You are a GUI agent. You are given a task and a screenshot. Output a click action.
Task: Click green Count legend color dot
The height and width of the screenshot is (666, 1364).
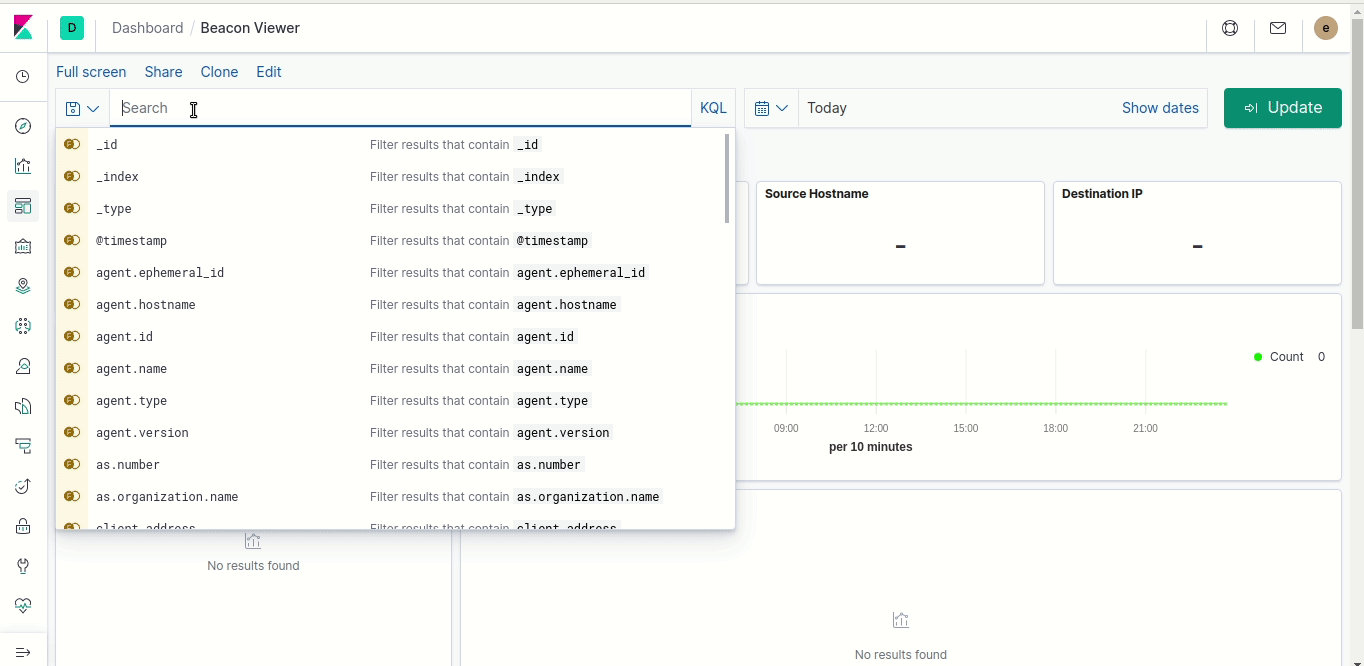point(1258,357)
